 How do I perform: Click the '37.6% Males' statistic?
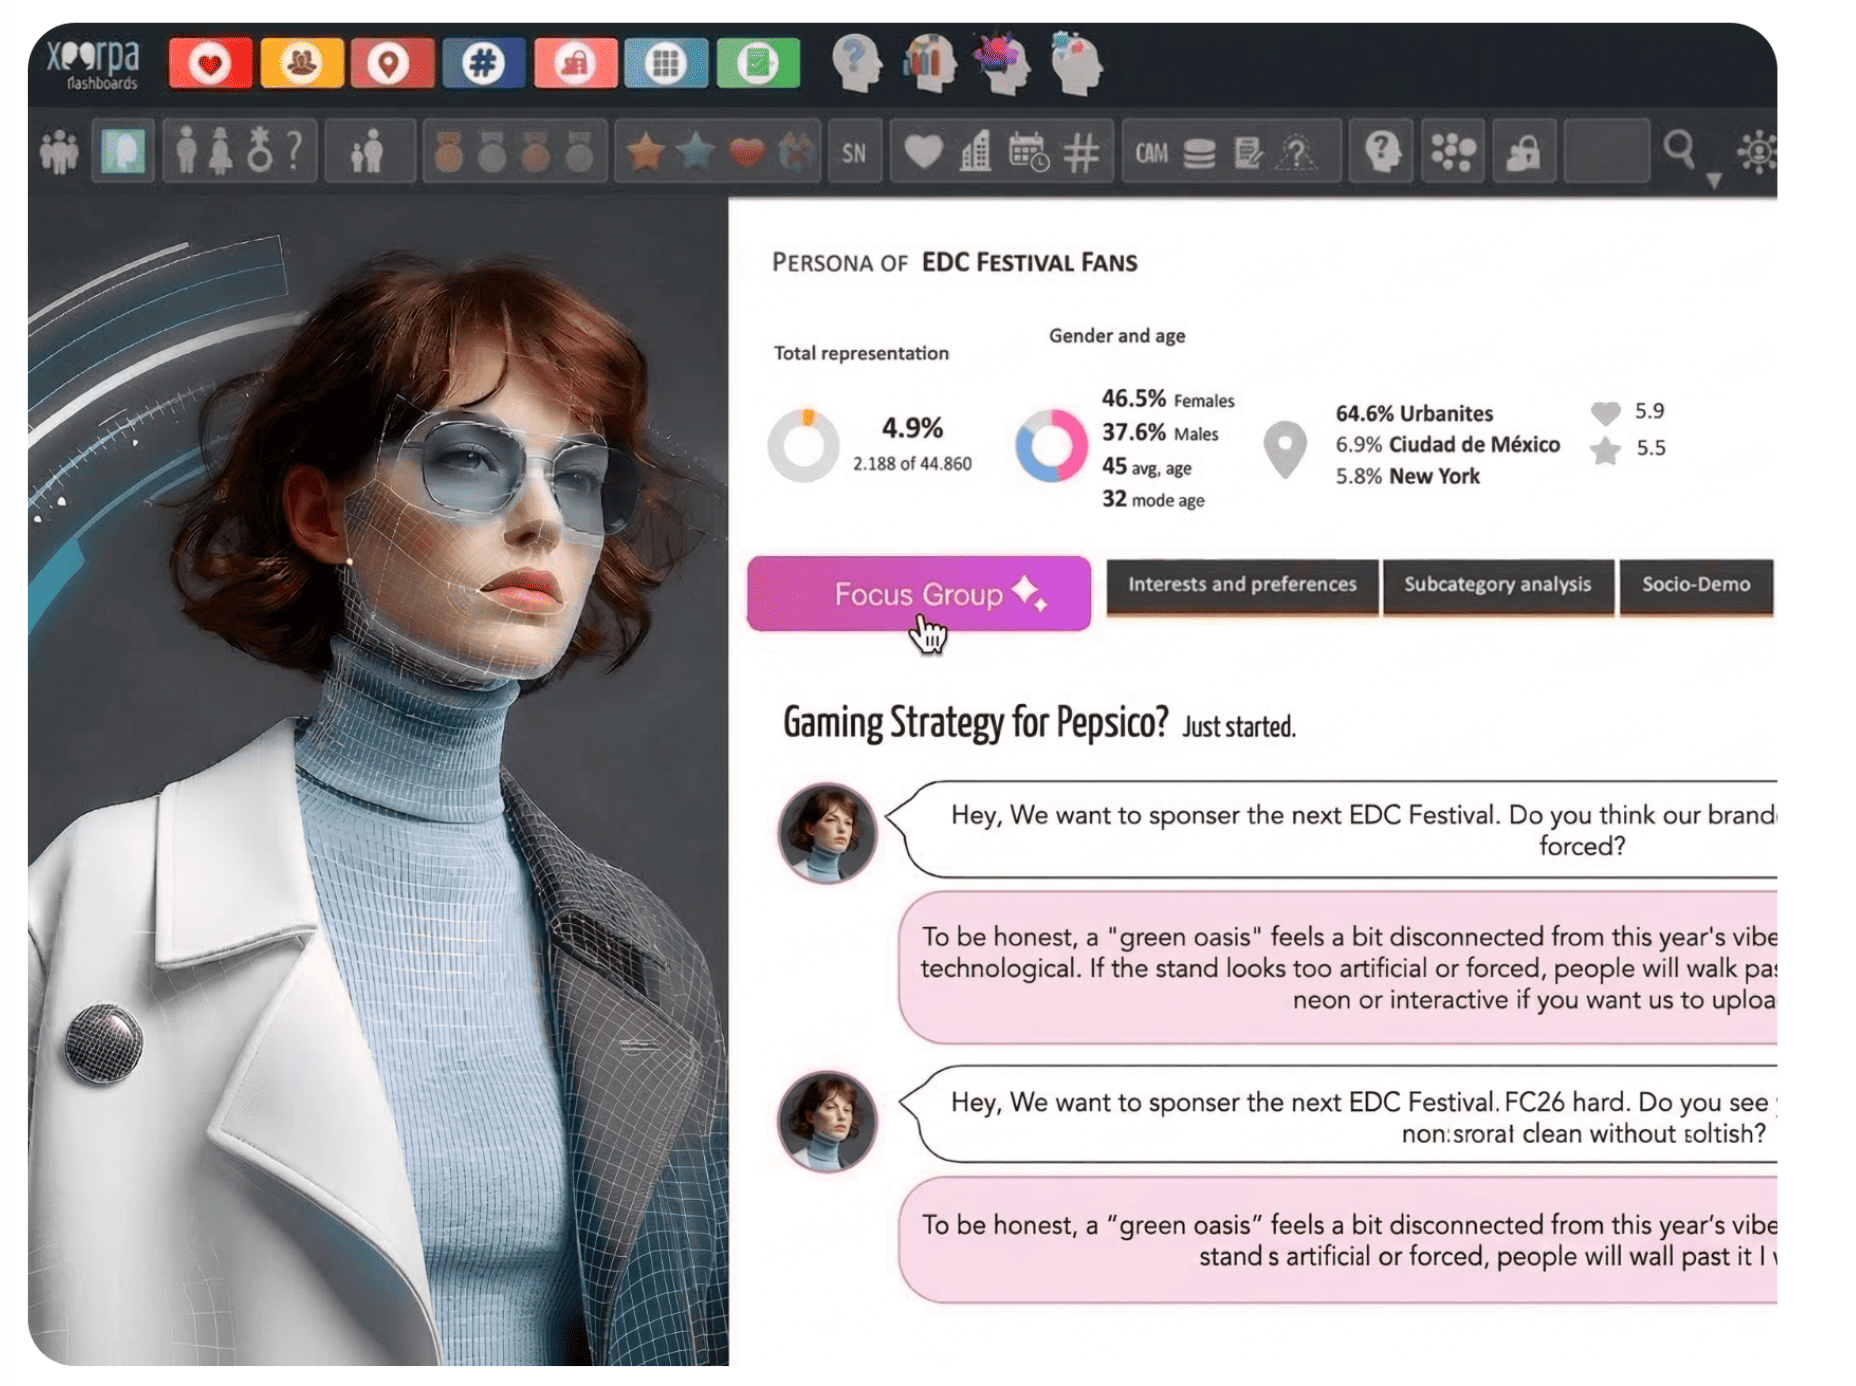tap(1160, 433)
